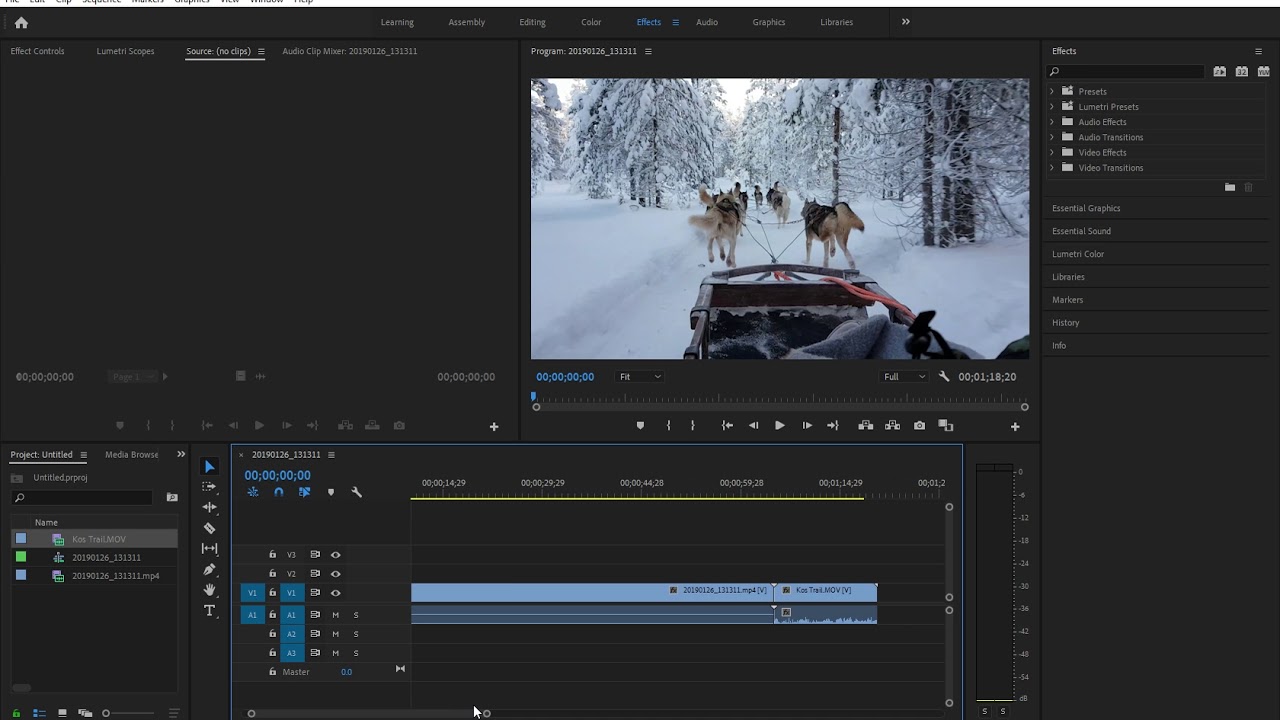Image resolution: width=1280 pixels, height=720 pixels.
Task: Mark In point in Program monitor
Action: click(x=669, y=425)
